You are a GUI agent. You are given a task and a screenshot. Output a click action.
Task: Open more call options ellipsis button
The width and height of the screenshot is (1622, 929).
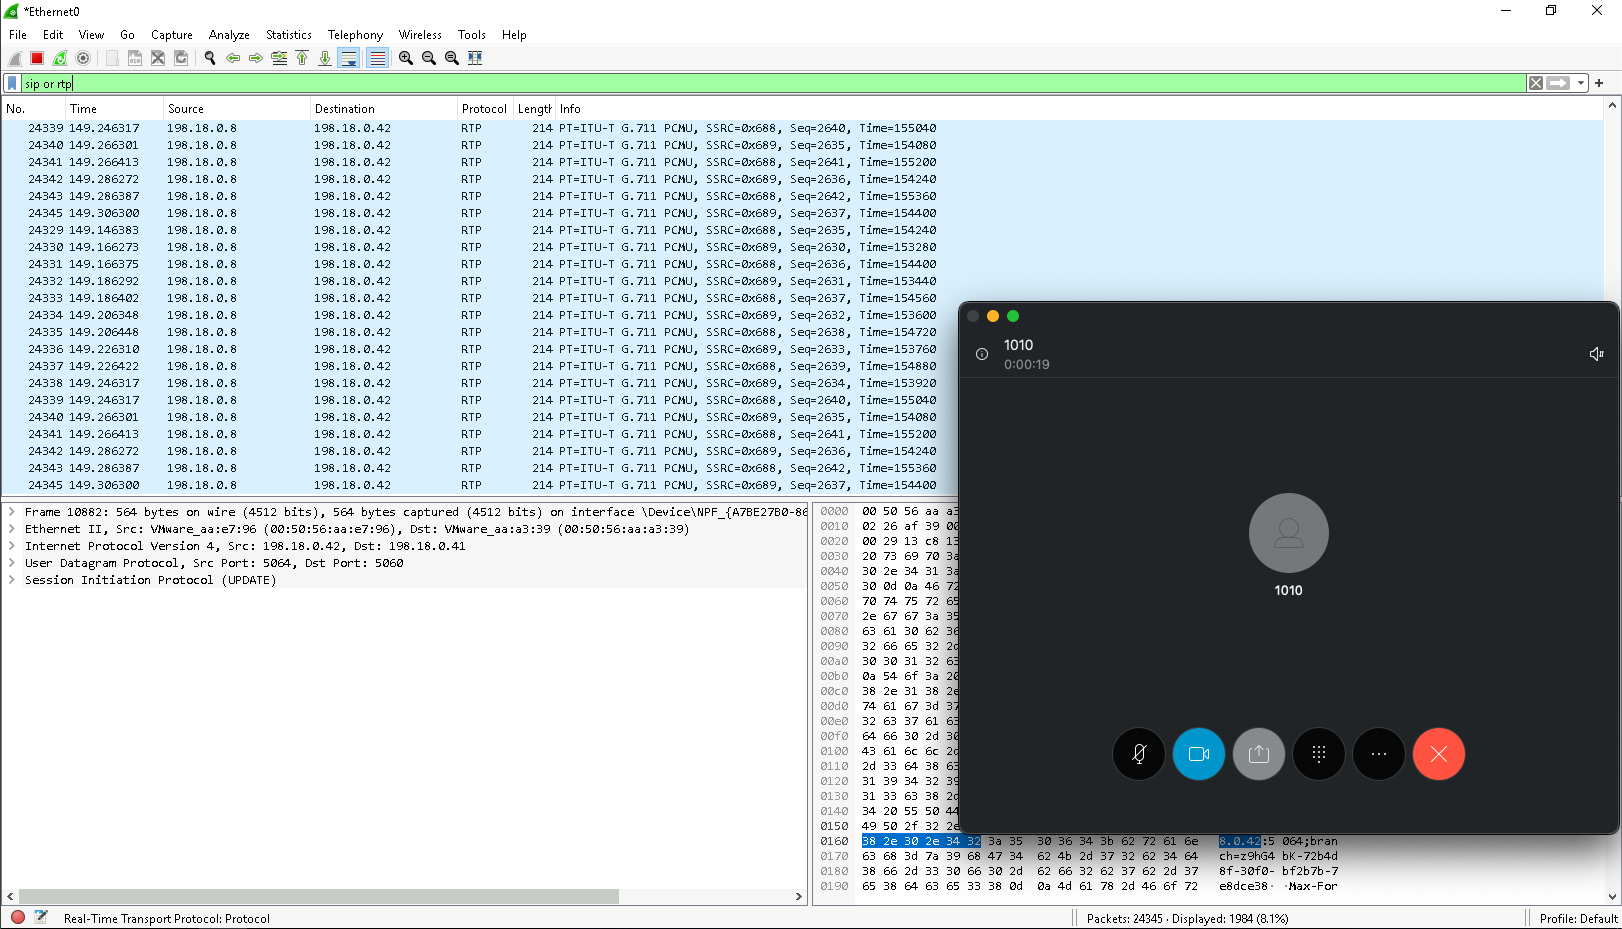1378,754
